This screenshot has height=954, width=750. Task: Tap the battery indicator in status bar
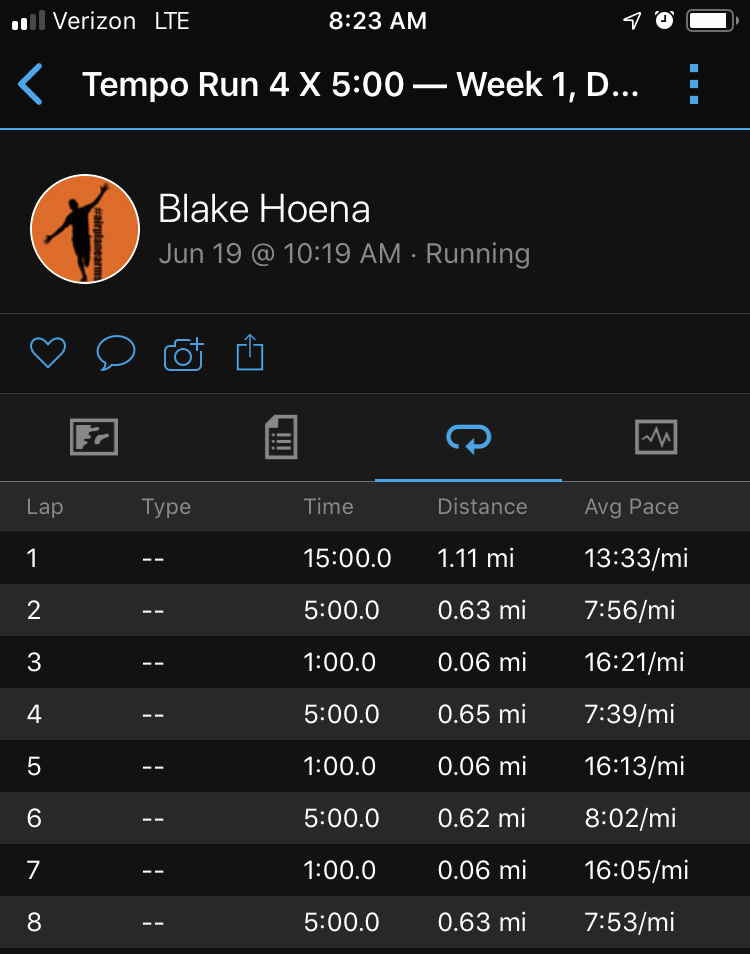tap(712, 21)
